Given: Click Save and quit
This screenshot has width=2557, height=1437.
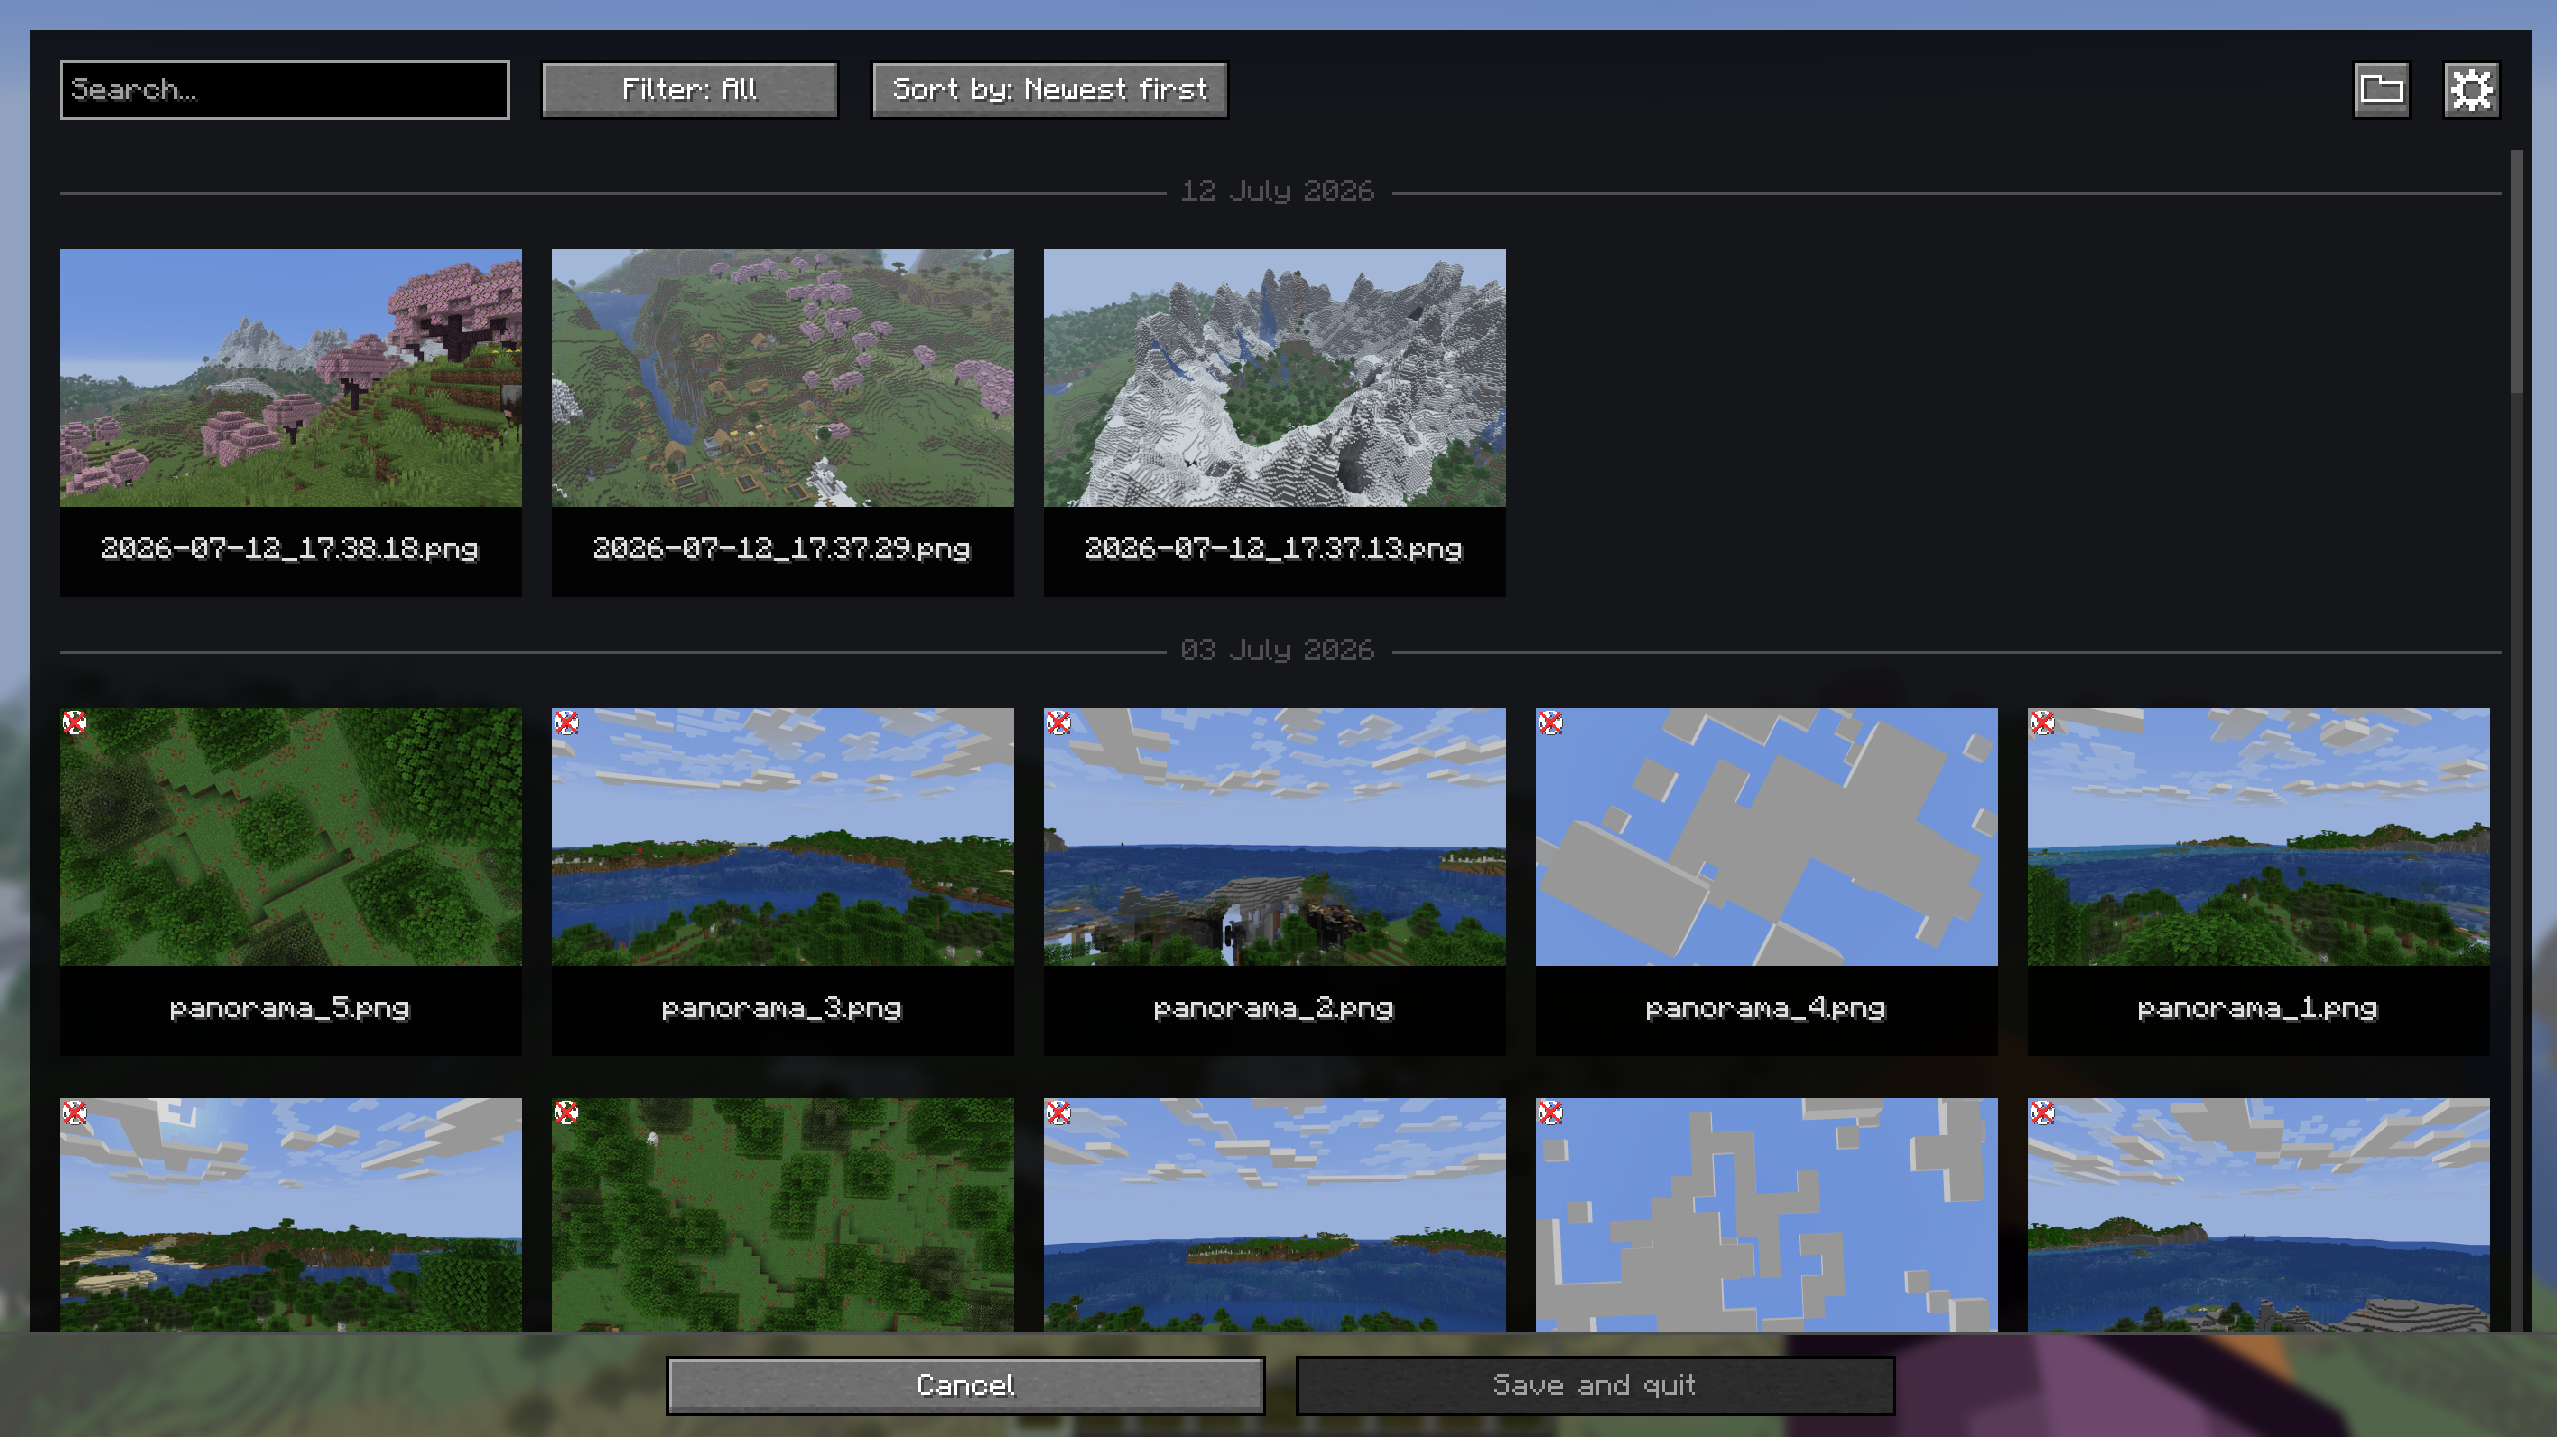Looking at the screenshot, I should pos(1595,1385).
